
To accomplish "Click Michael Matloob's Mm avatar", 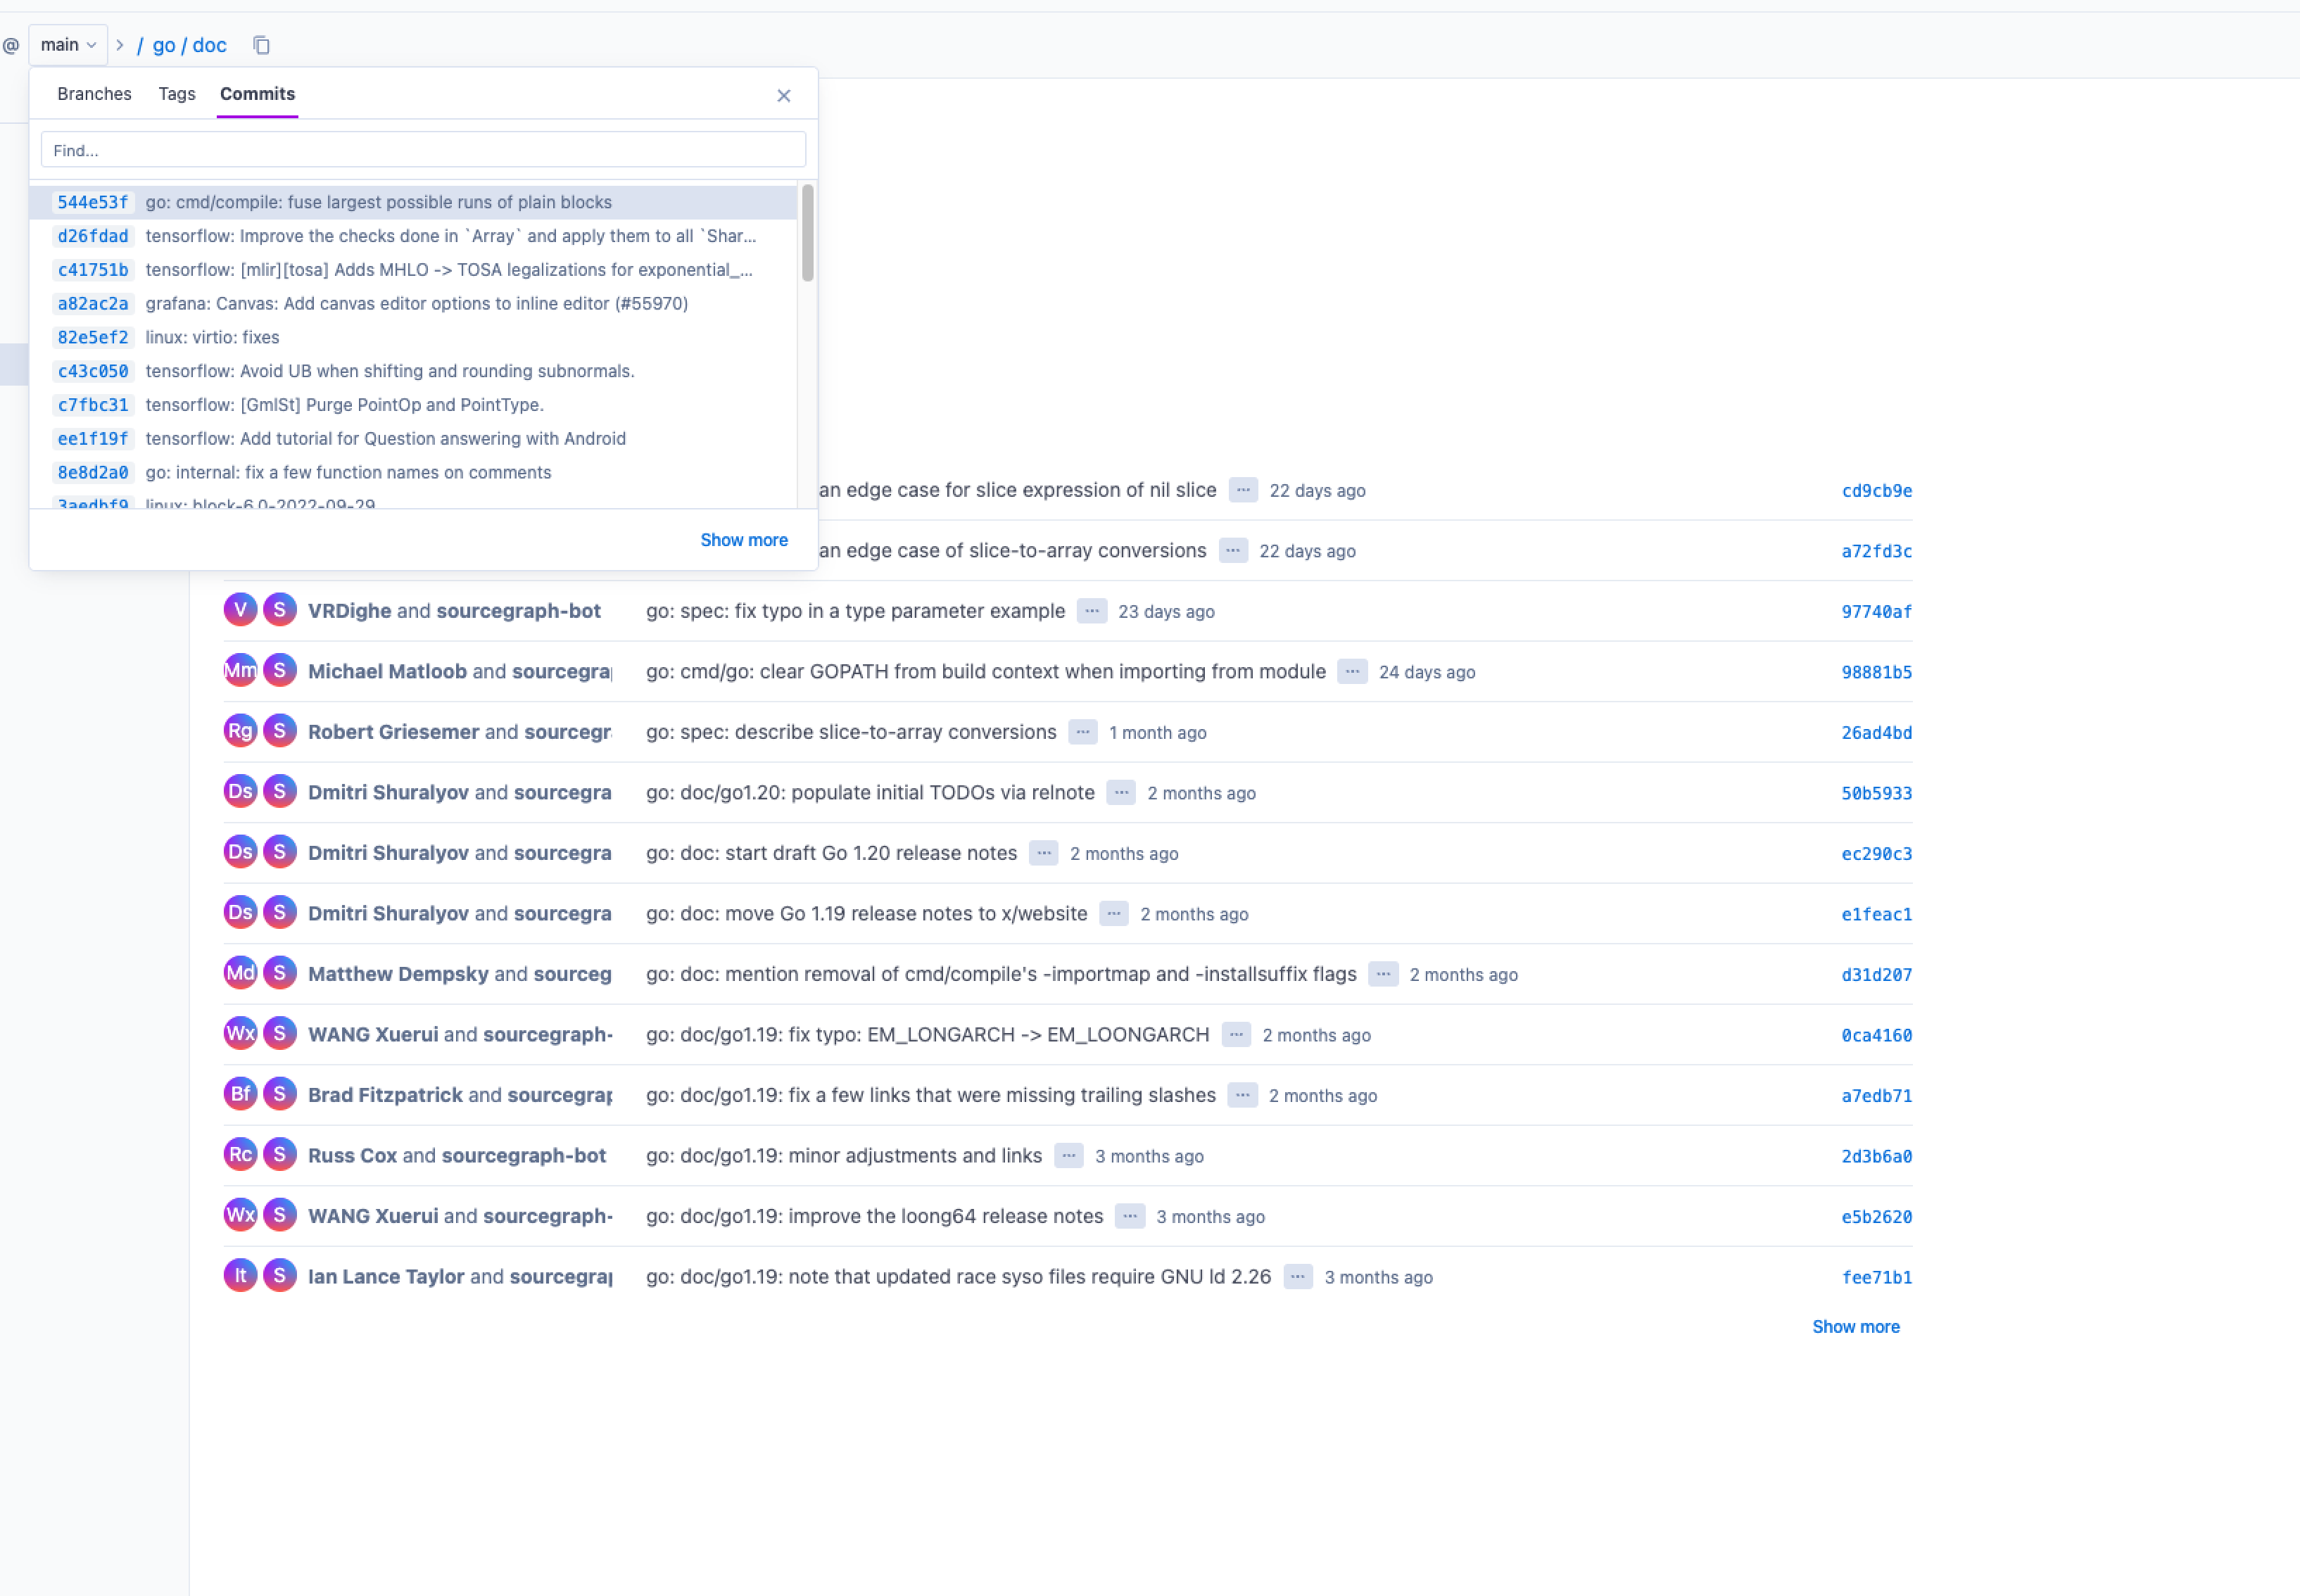I will click(240, 670).
